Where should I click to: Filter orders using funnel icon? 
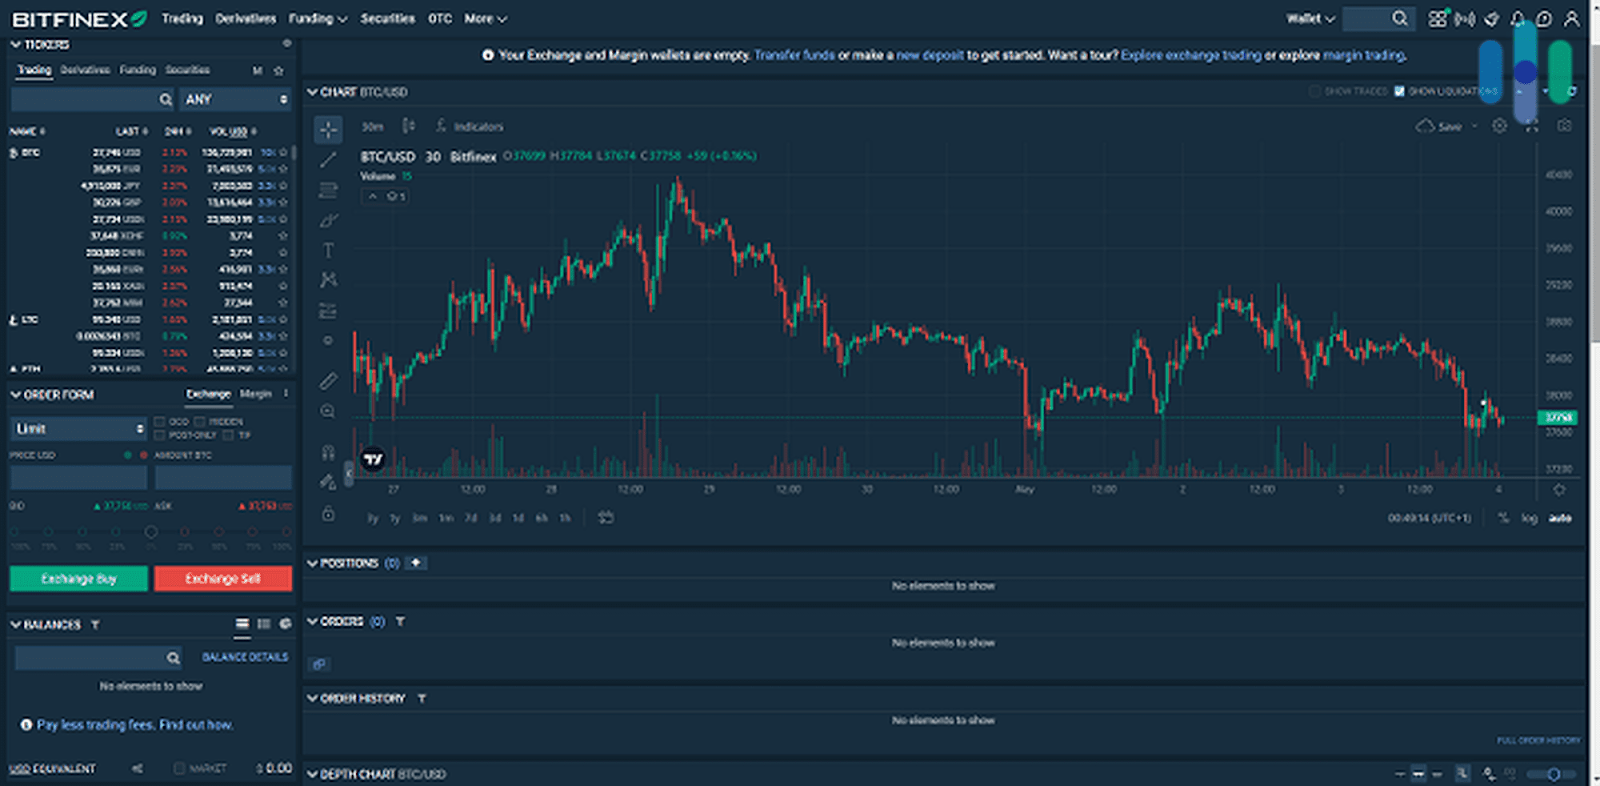(x=400, y=621)
